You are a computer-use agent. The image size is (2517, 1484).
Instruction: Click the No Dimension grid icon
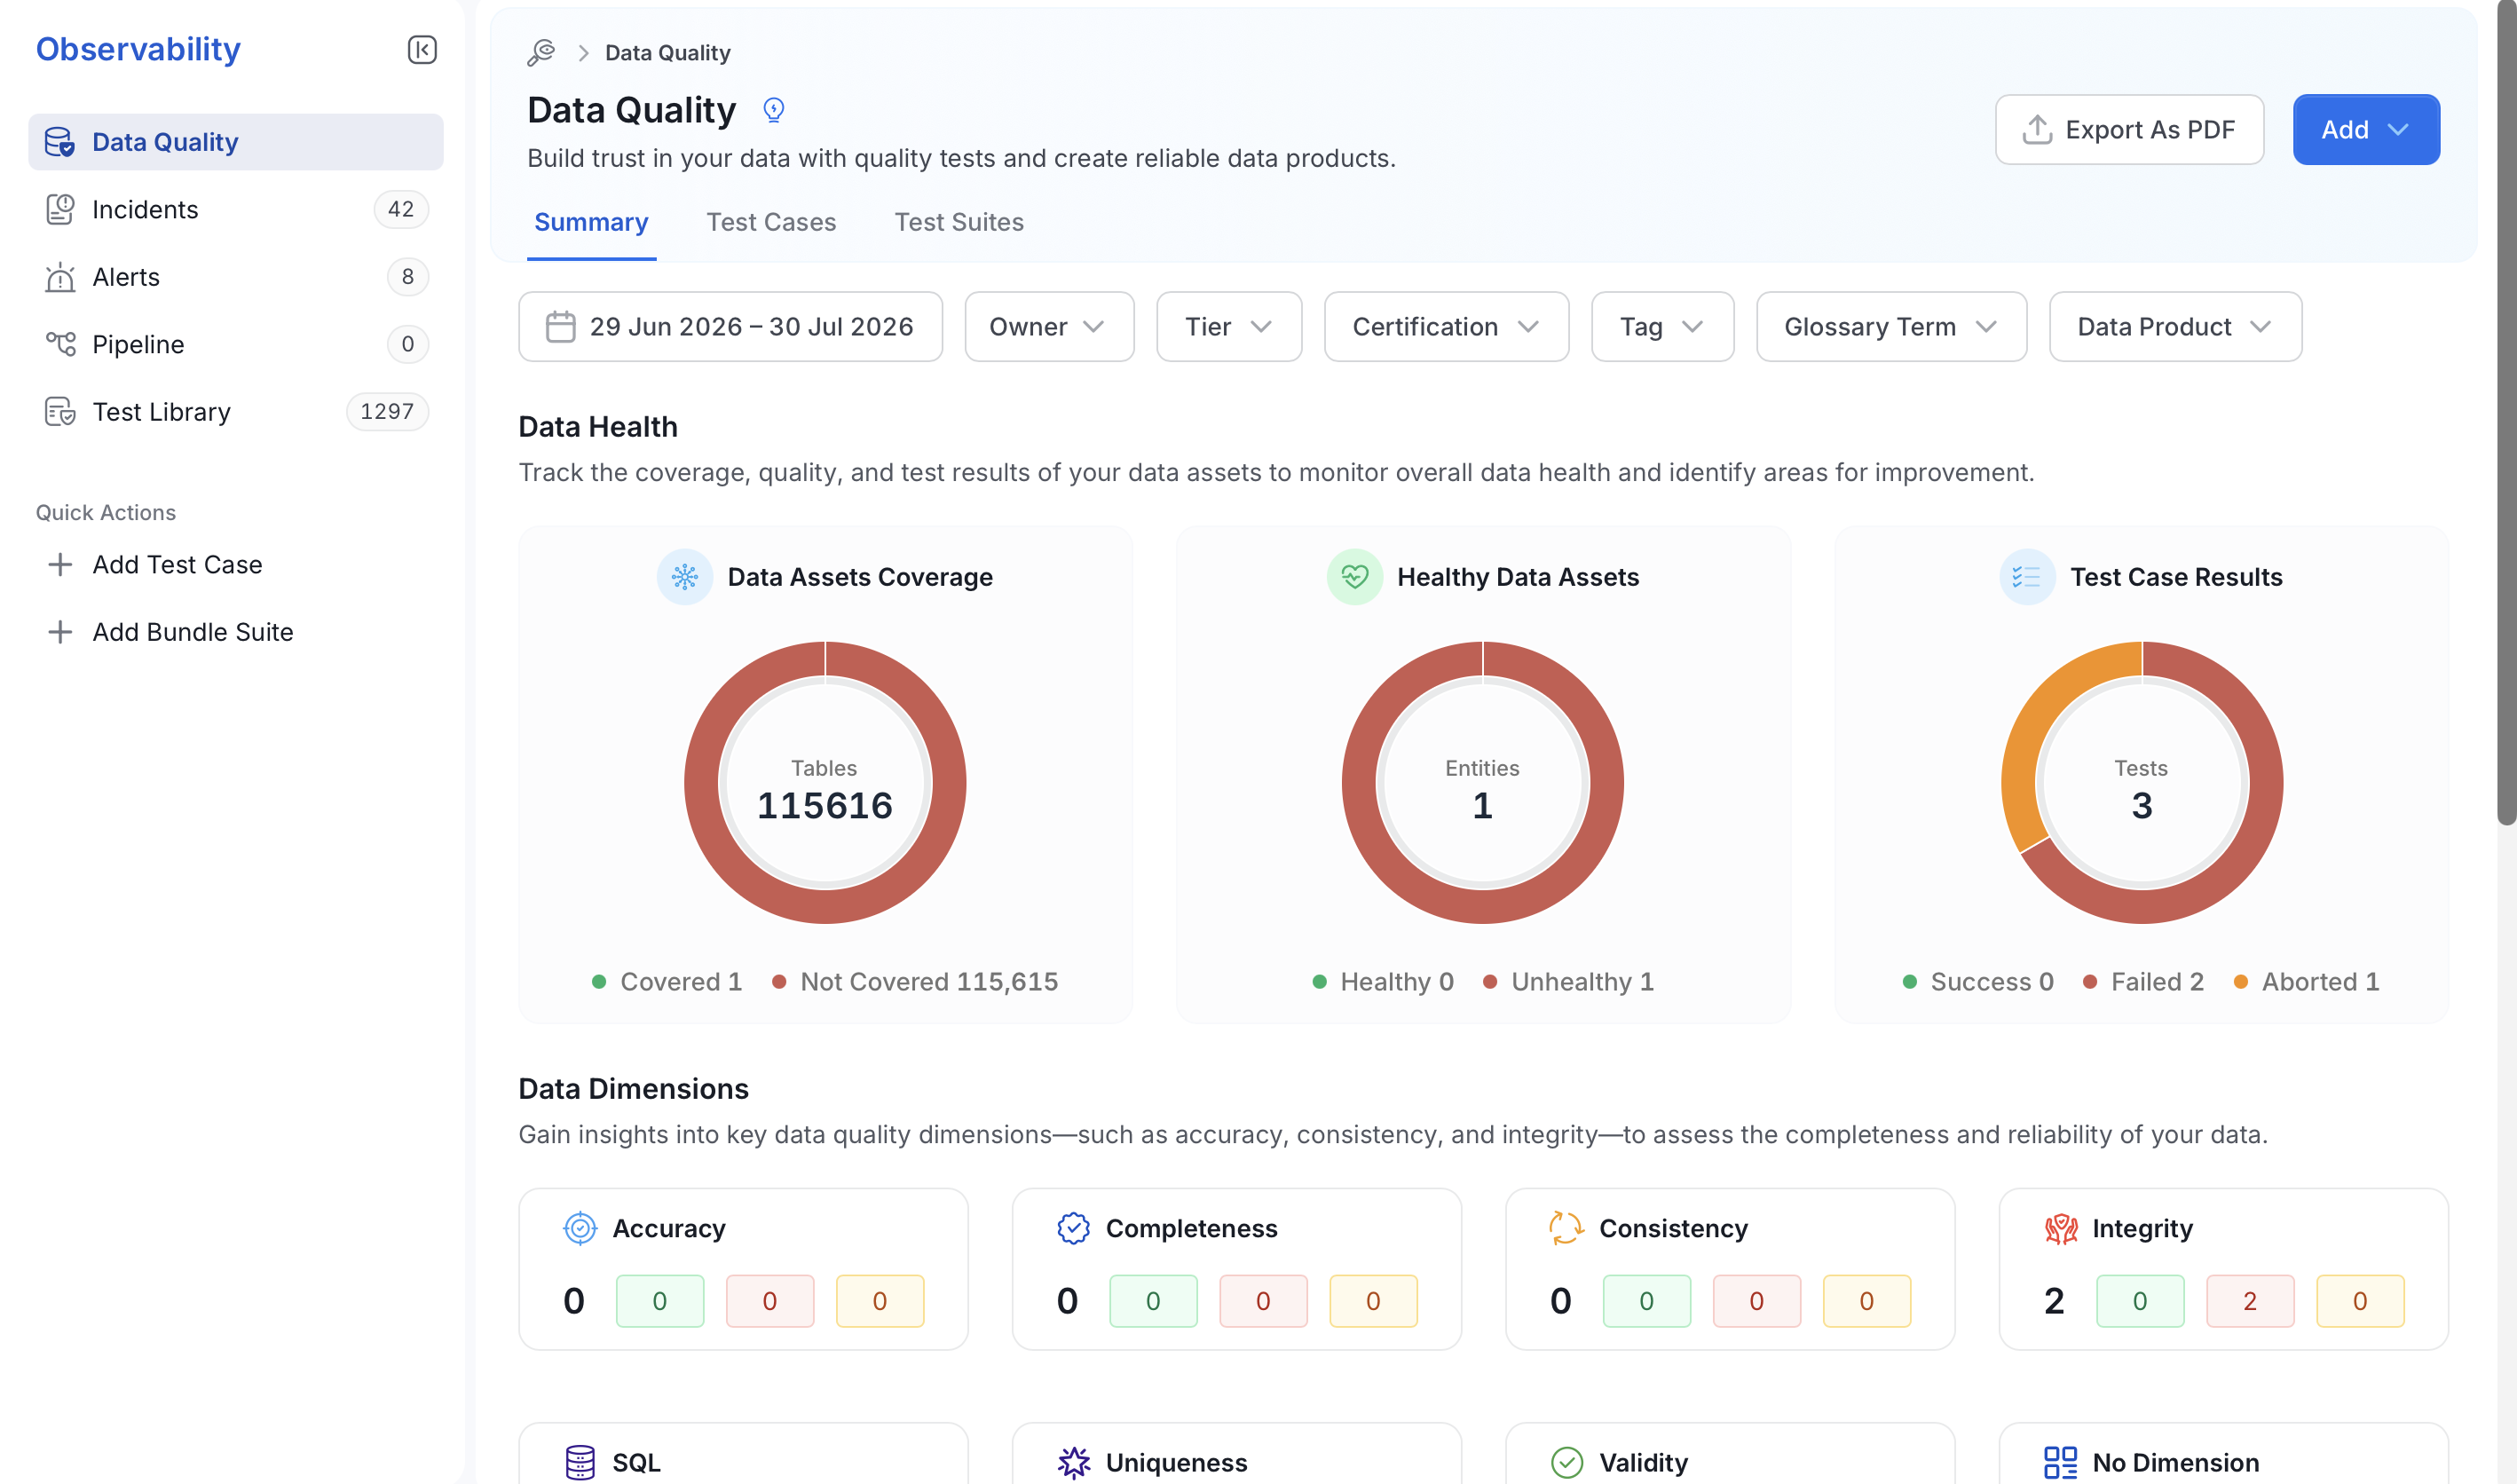pyautogui.click(x=2060, y=1462)
